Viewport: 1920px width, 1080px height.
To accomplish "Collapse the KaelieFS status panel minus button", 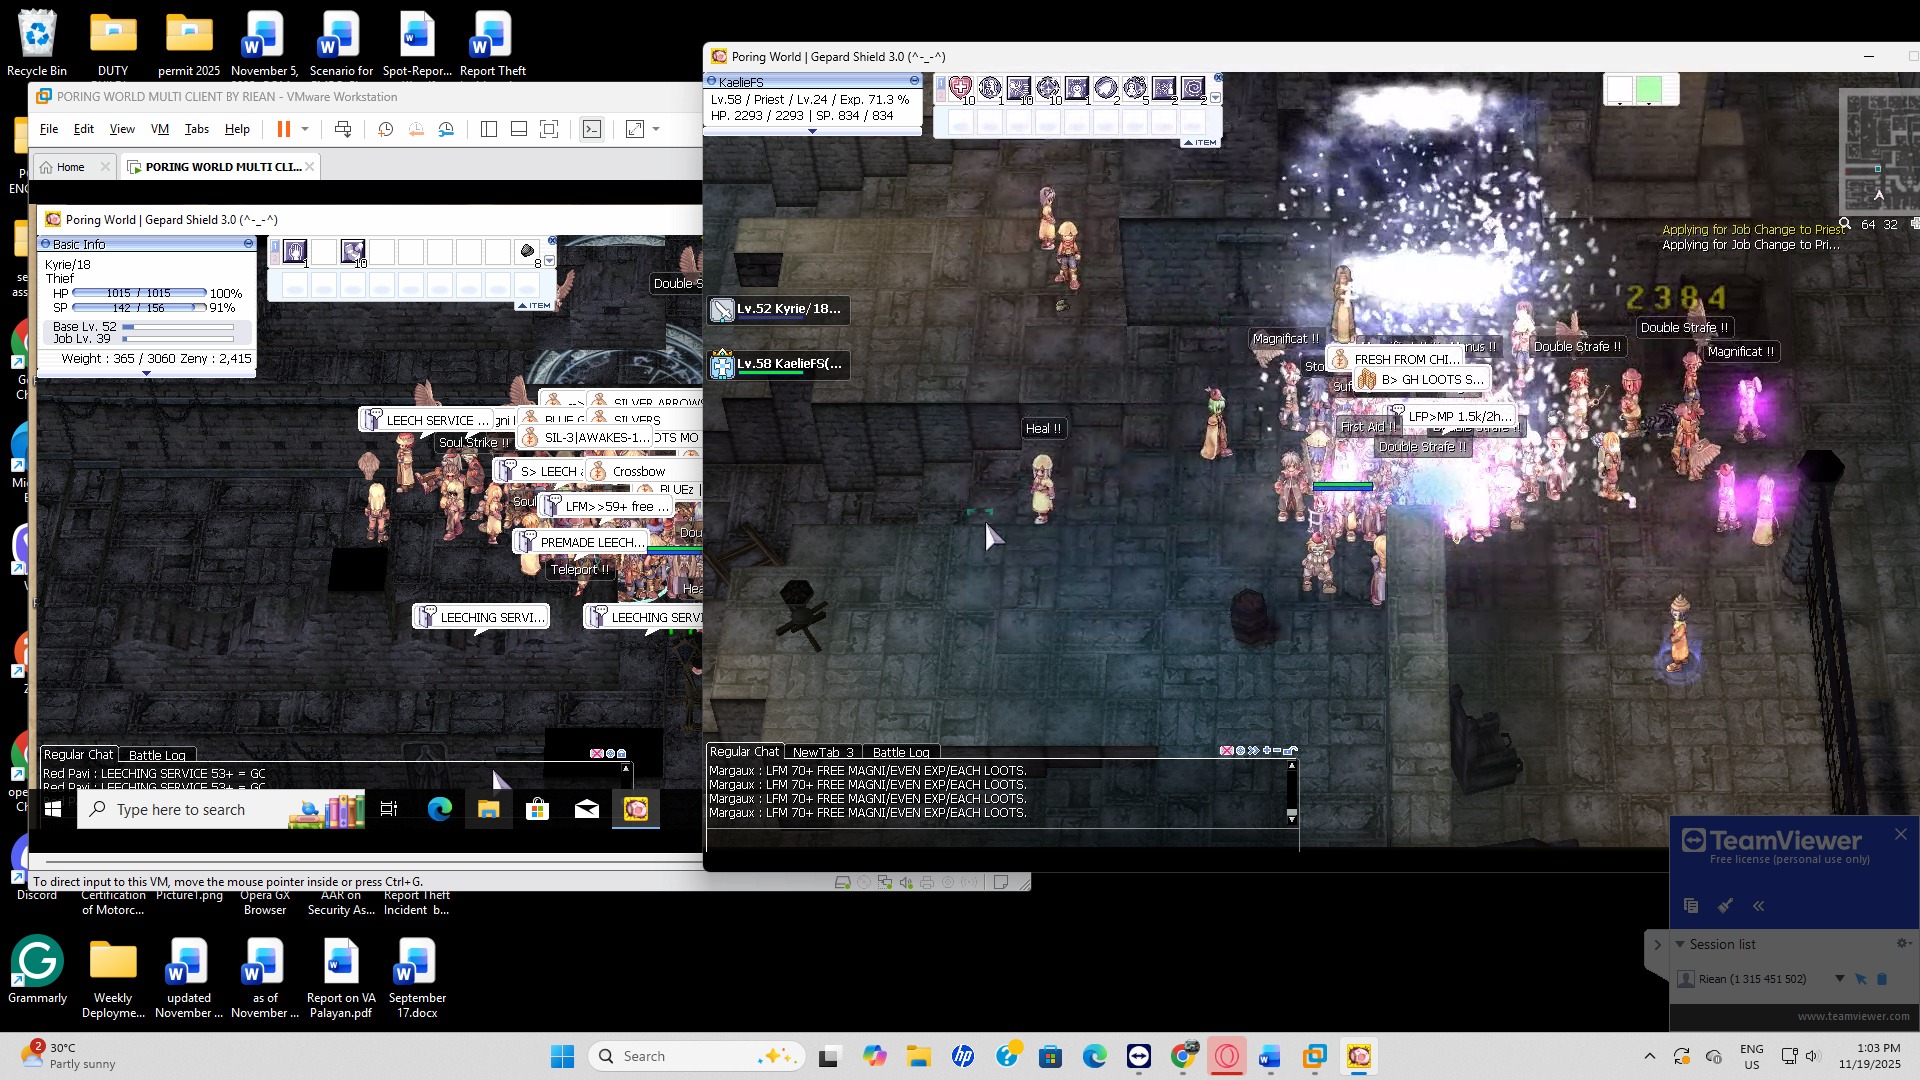I will tap(914, 81).
